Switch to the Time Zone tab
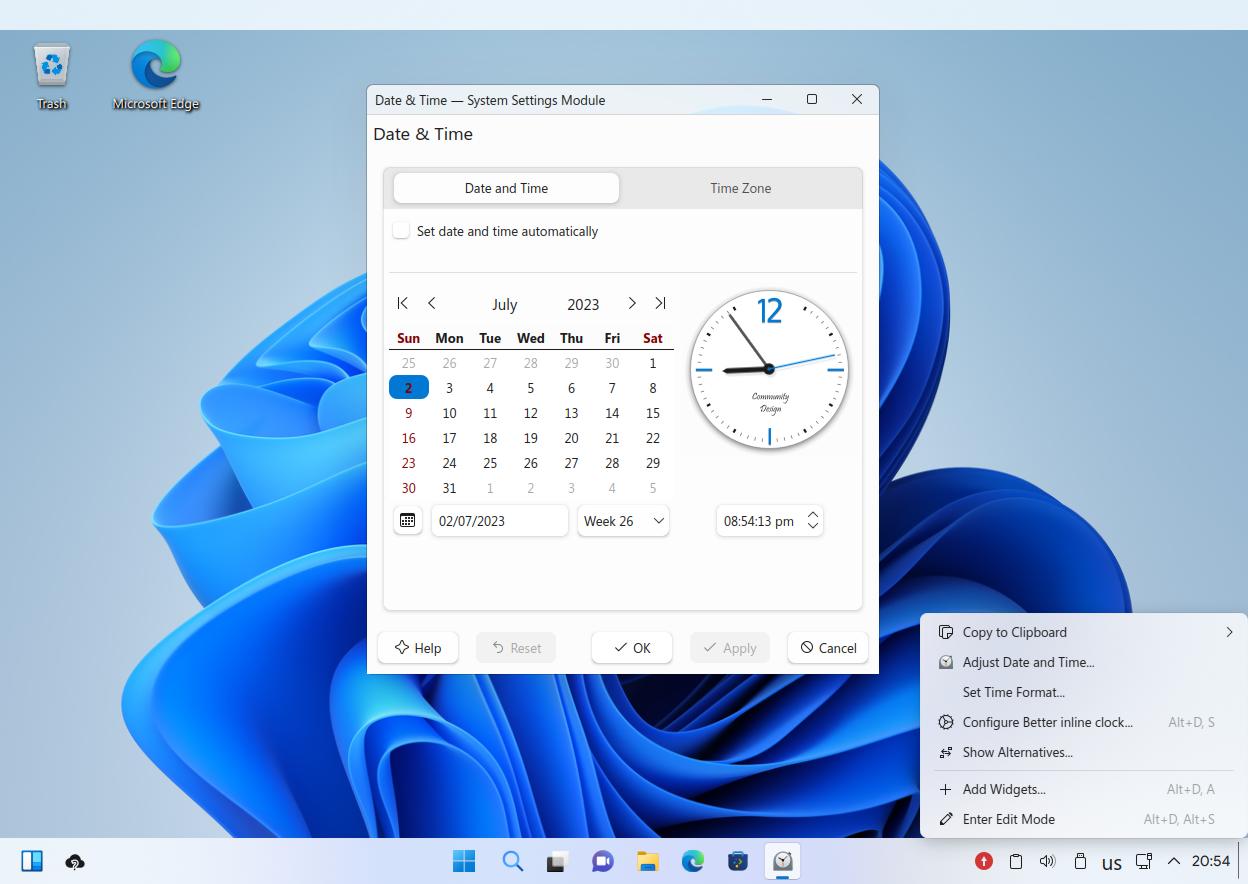 coord(740,188)
